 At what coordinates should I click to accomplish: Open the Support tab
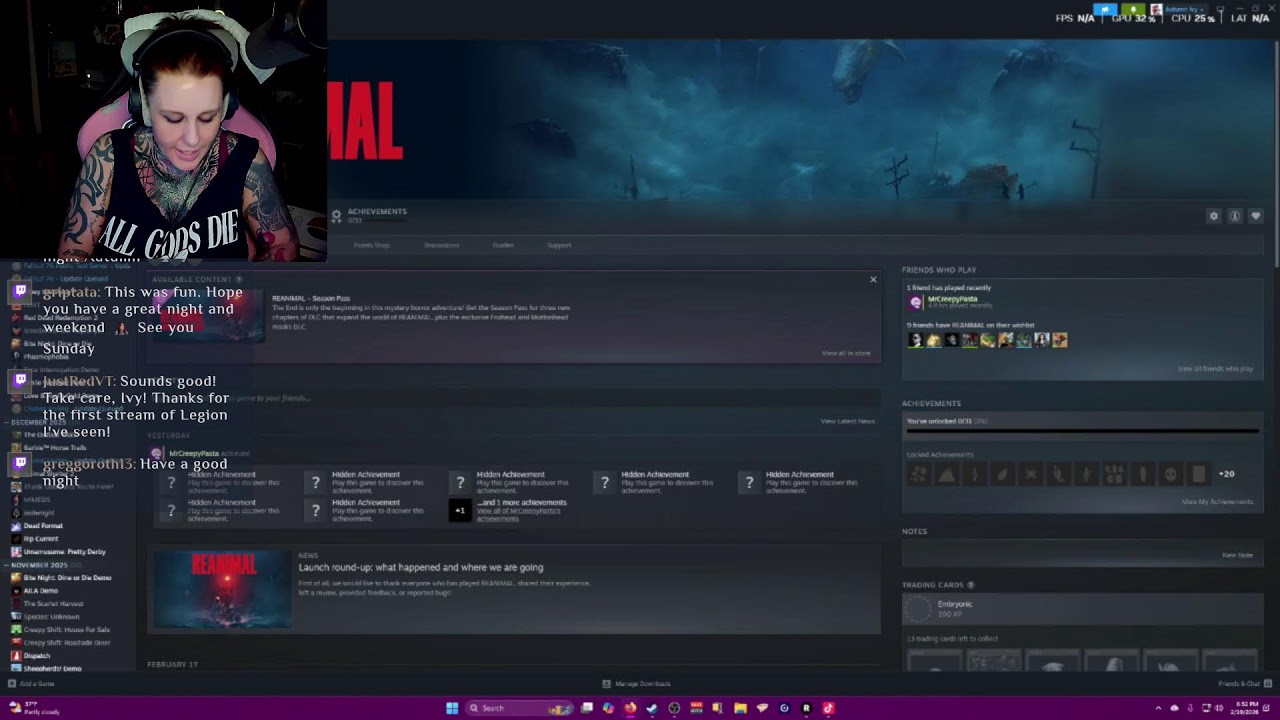[x=559, y=245]
